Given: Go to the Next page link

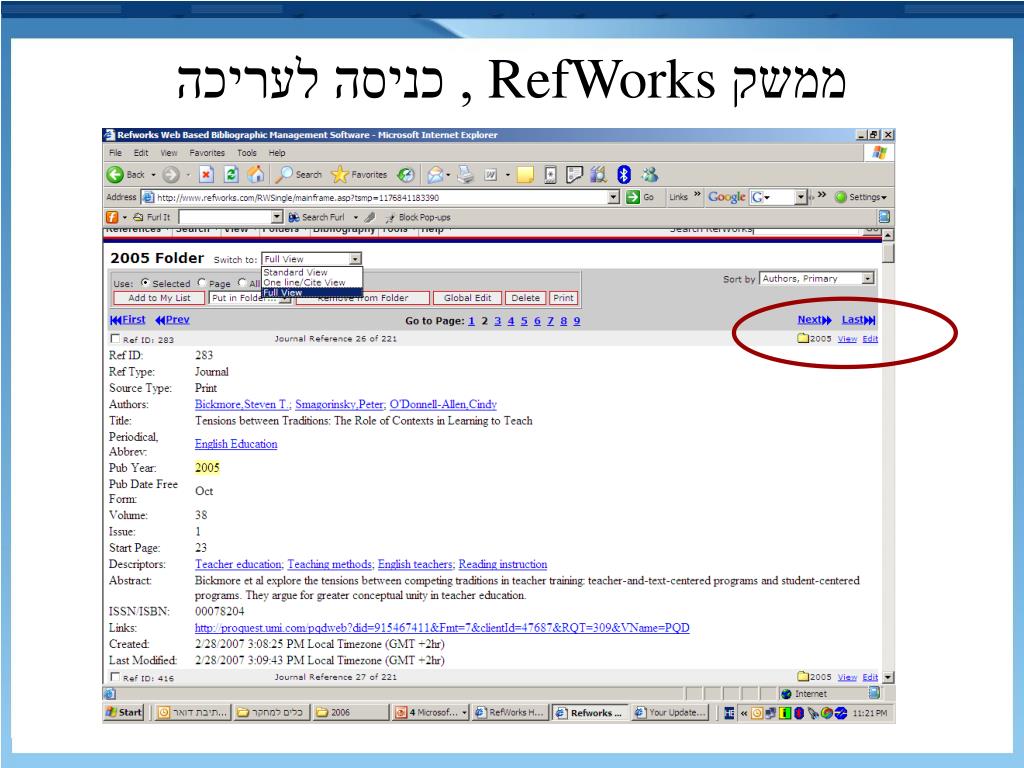Looking at the screenshot, I should [x=814, y=319].
